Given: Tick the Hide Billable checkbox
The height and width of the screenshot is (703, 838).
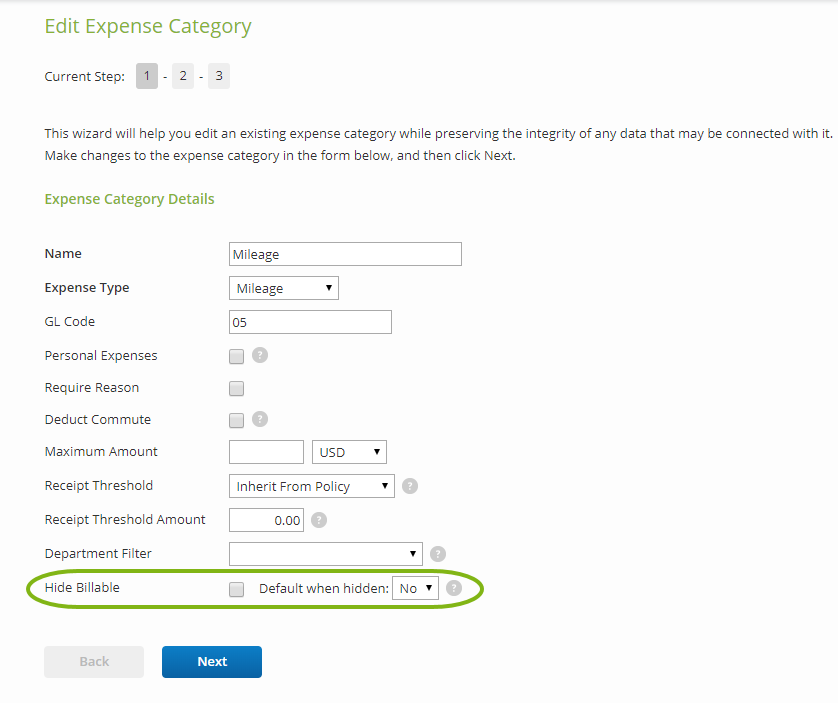Looking at the screenshot, I should click(x=237, y=589).
